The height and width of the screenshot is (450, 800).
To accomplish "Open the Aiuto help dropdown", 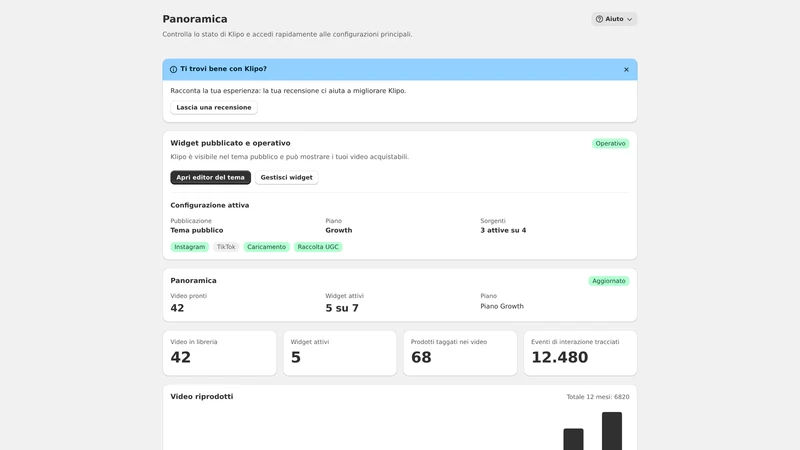I will (614, 19).
